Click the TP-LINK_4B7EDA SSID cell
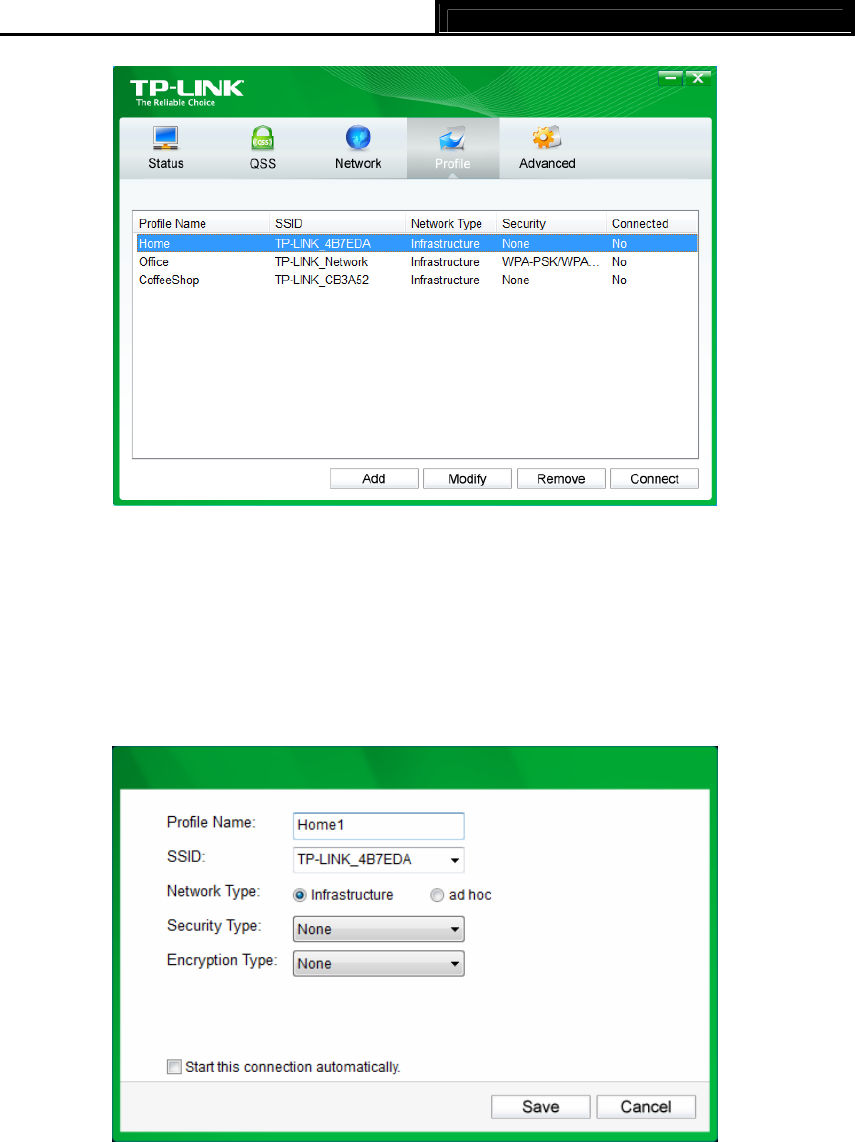The height and width of the screenshot is (1142, 855). [323, 244]
